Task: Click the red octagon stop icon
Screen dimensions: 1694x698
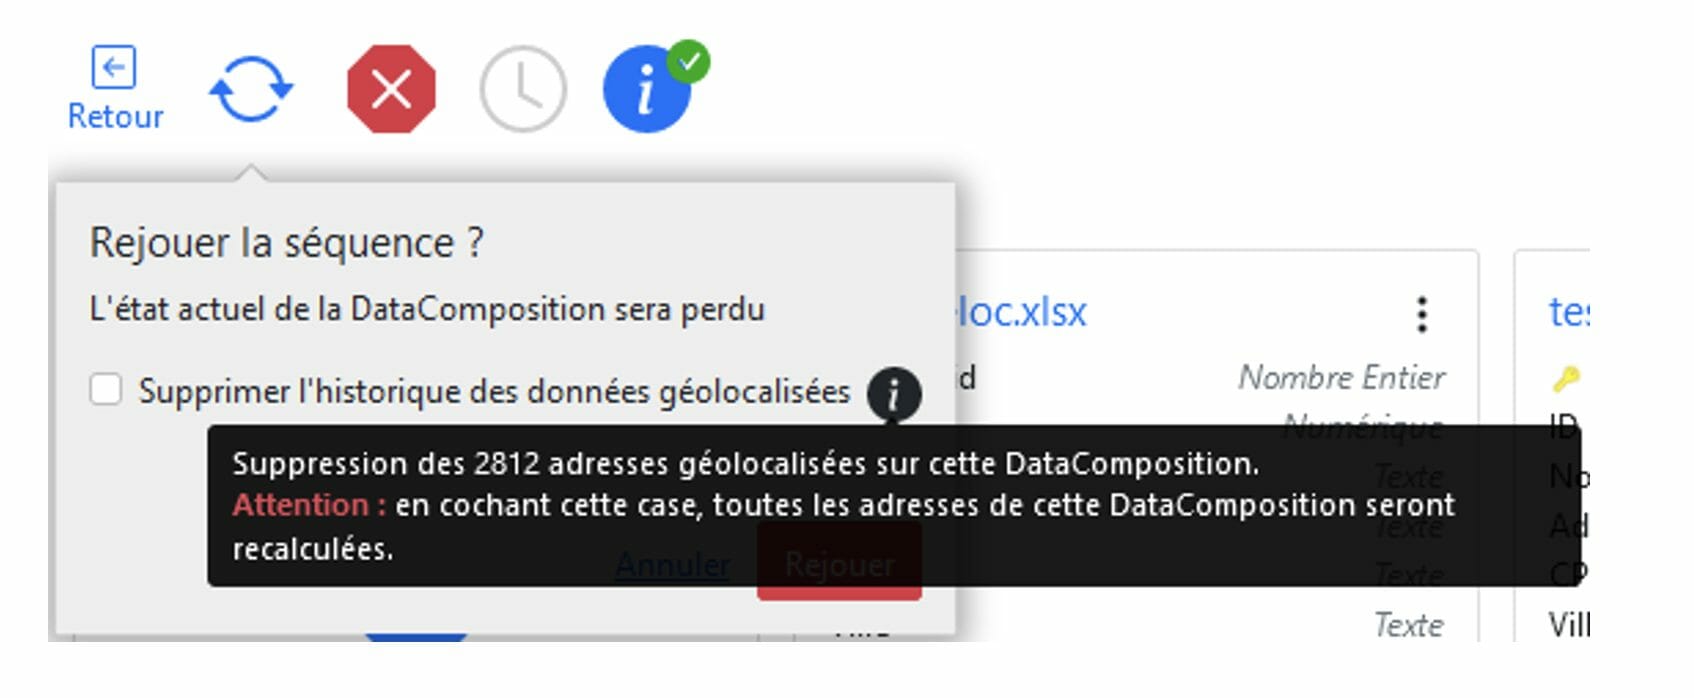Action: pyautogui.click(x=391, y=89)
